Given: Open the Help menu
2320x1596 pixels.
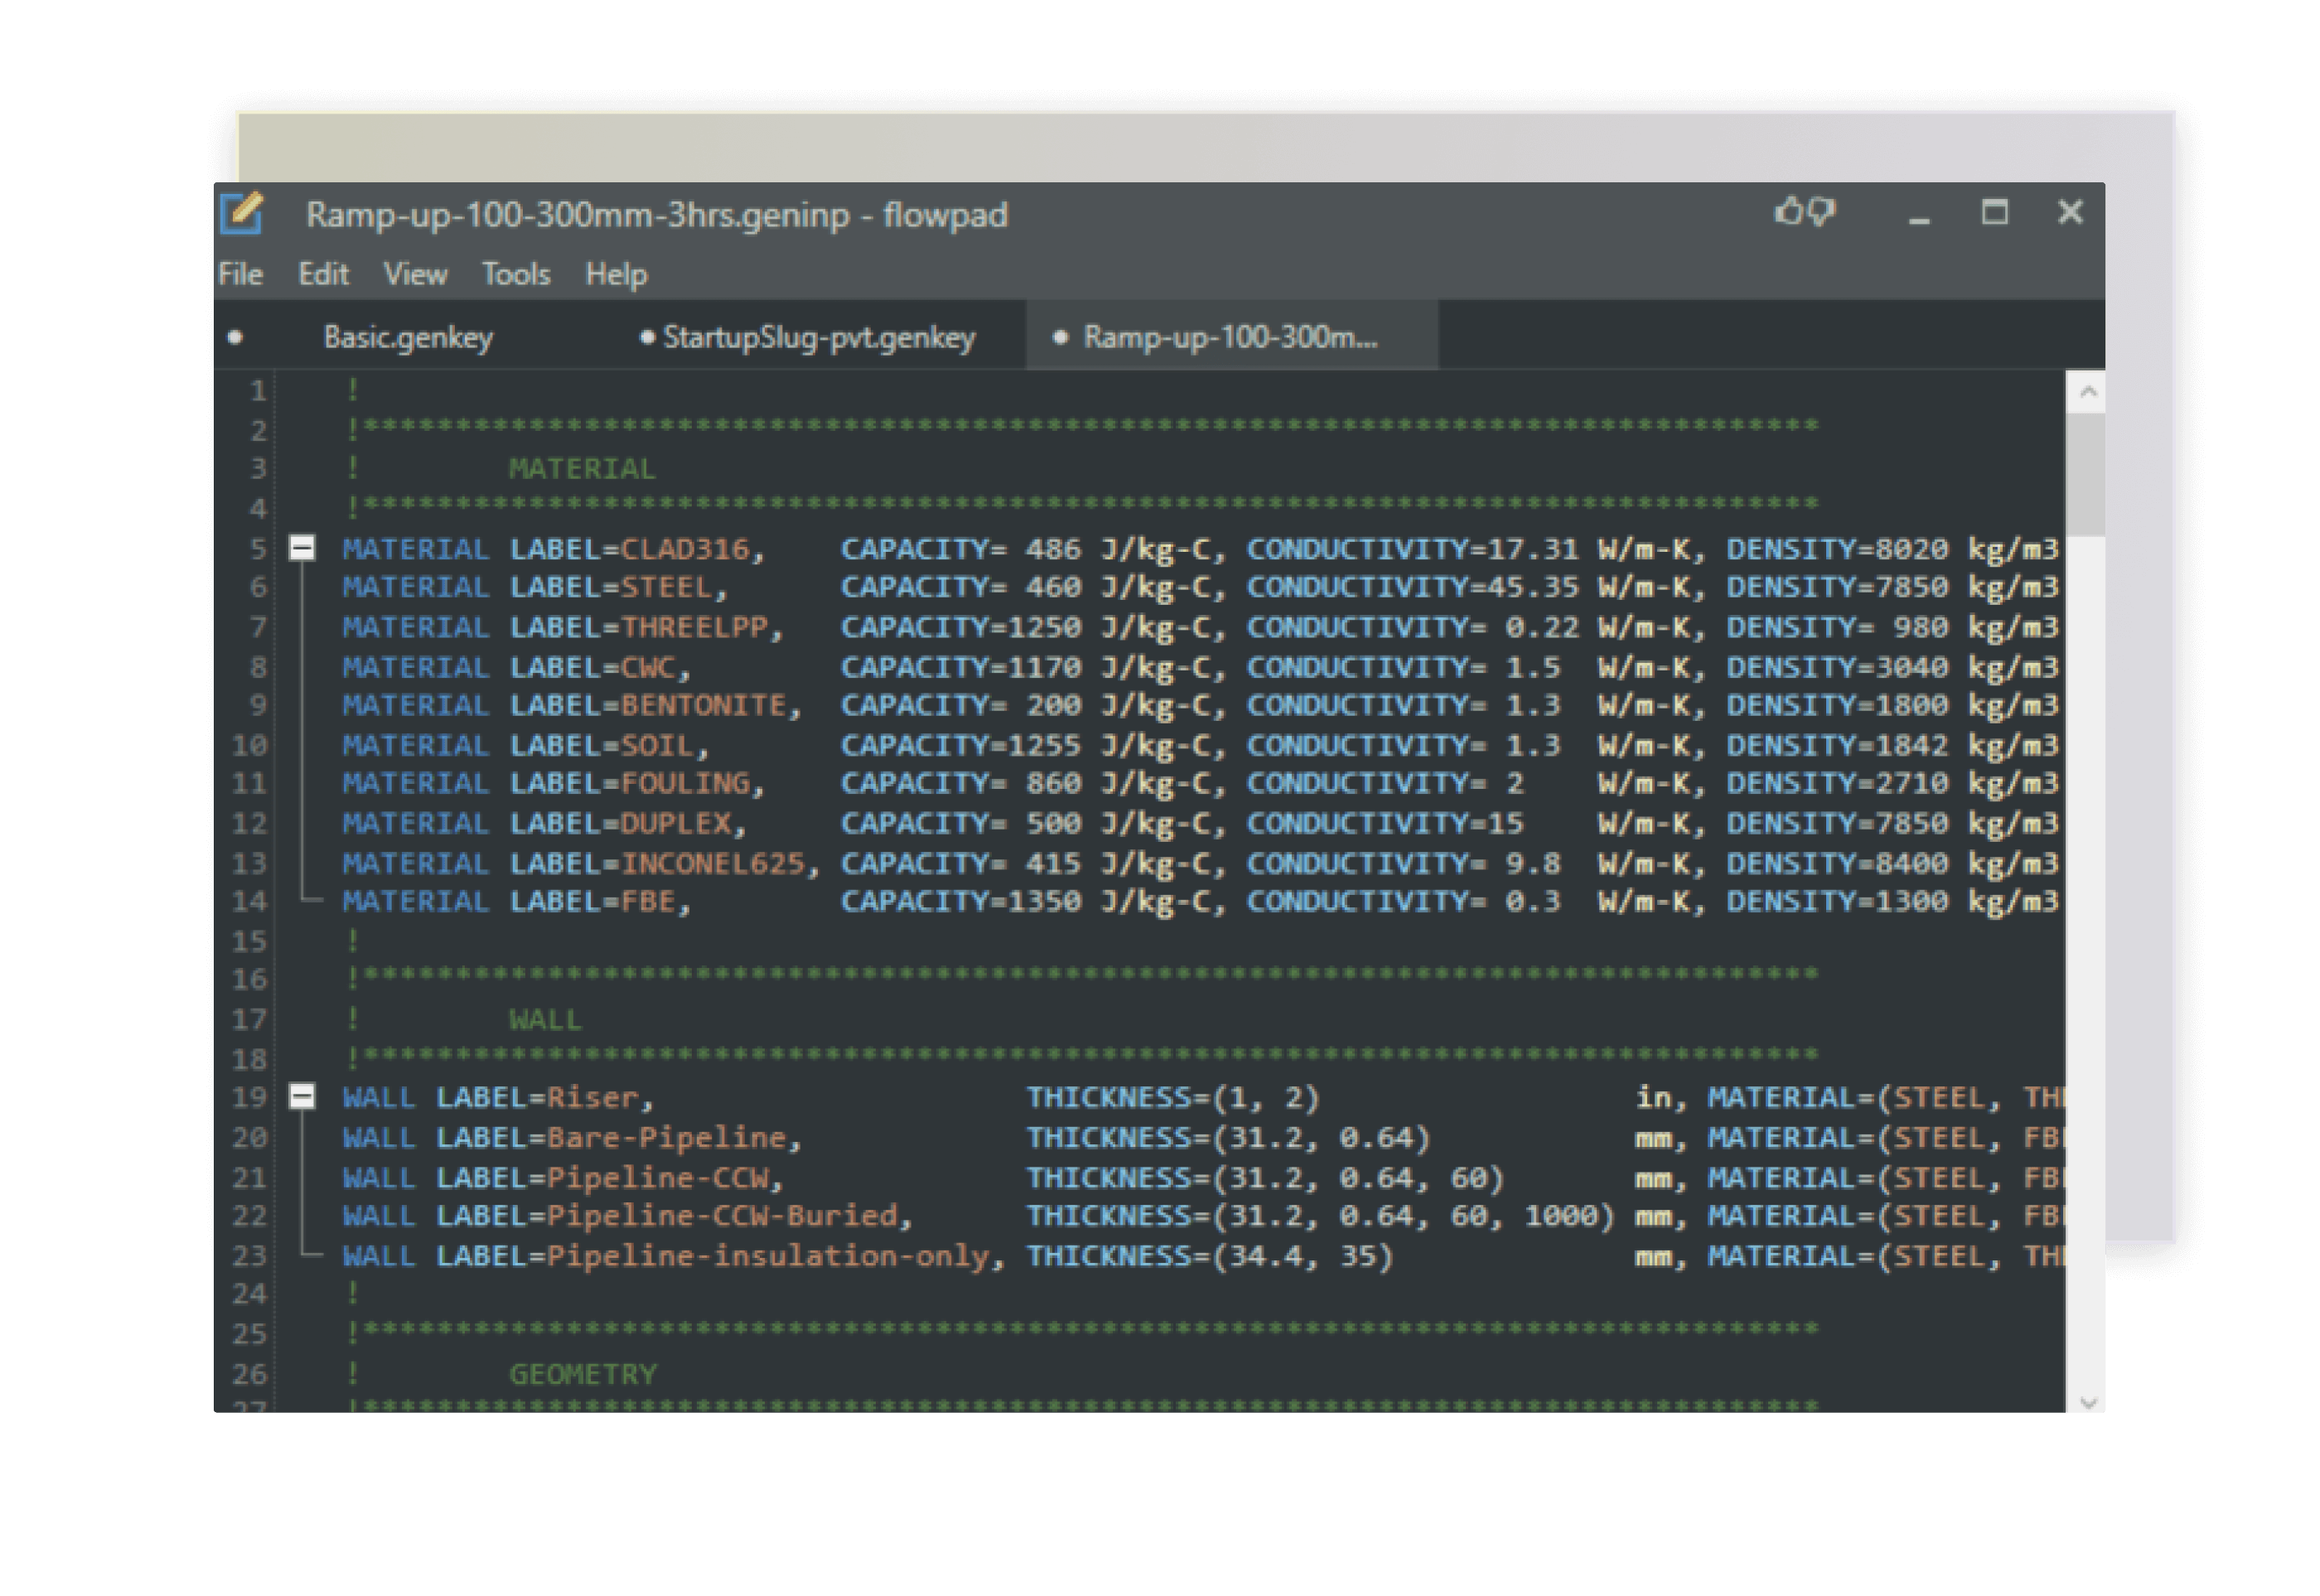Looking at the screenshot, I should [616, 274].
